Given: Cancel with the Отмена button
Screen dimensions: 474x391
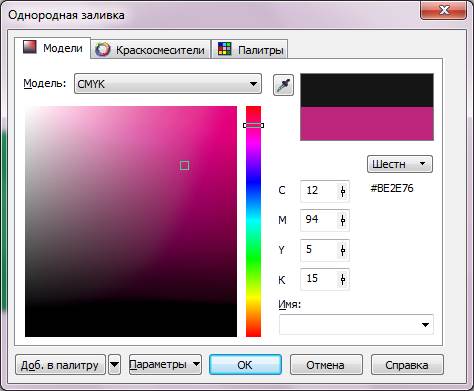Looking at the screenshot, I should click(x=326, y=365).
